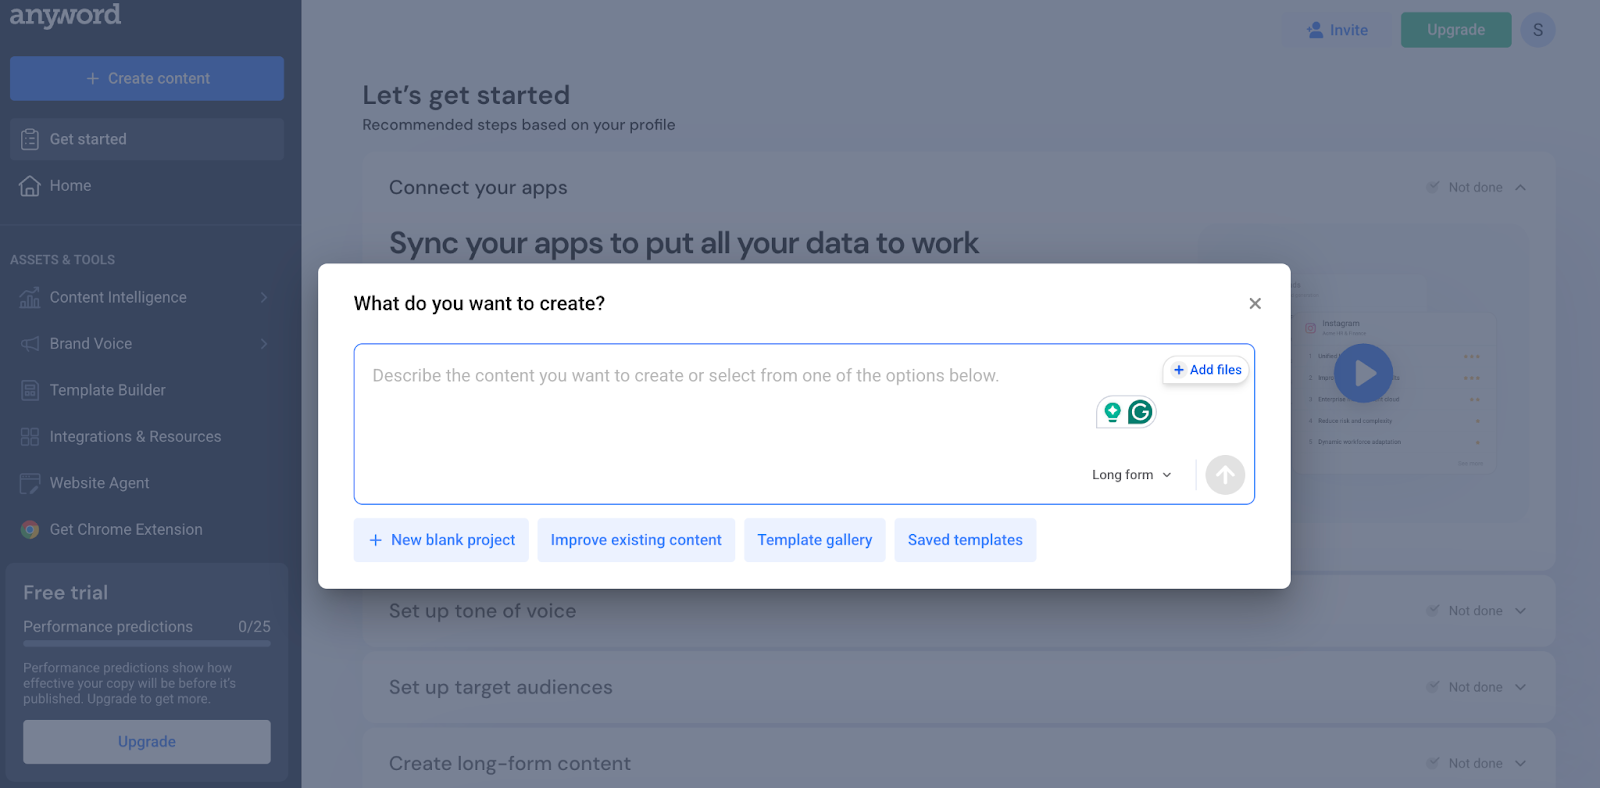Image resolution: width=1600 pixels, height=788 pixels.
Task: Click the New blank project button
Action: click(441, 540)
